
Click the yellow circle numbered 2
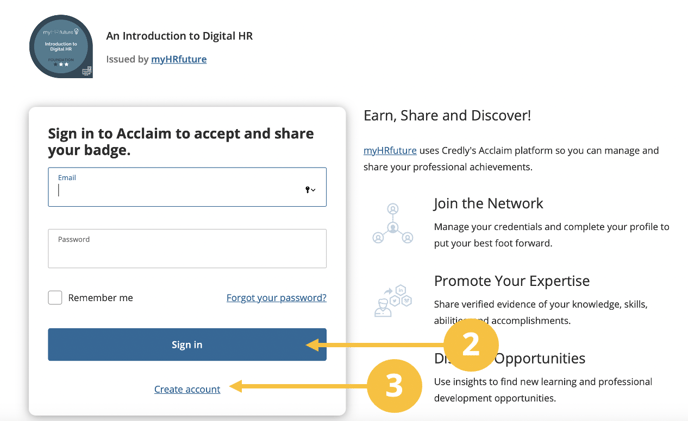pyautogui.click(x=471, y=345)
